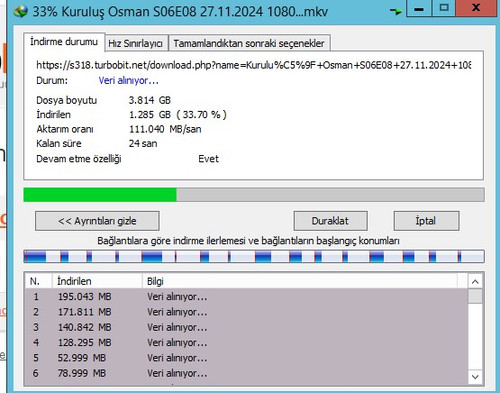Screen dimensions: 500x393
Task: Switch to the Hız Sınırlayıcı tab
Action: [x=135, y=43]
